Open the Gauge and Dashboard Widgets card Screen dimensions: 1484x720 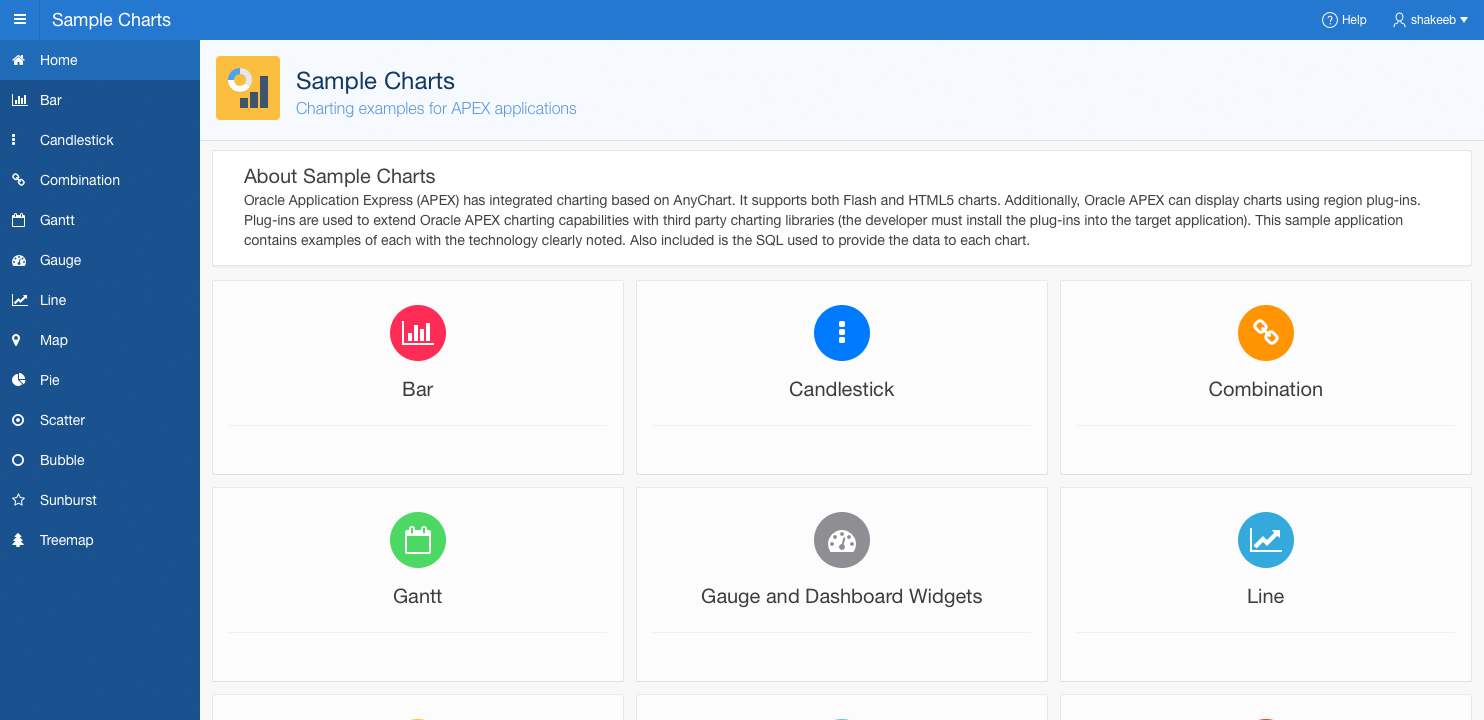(841, 596)
